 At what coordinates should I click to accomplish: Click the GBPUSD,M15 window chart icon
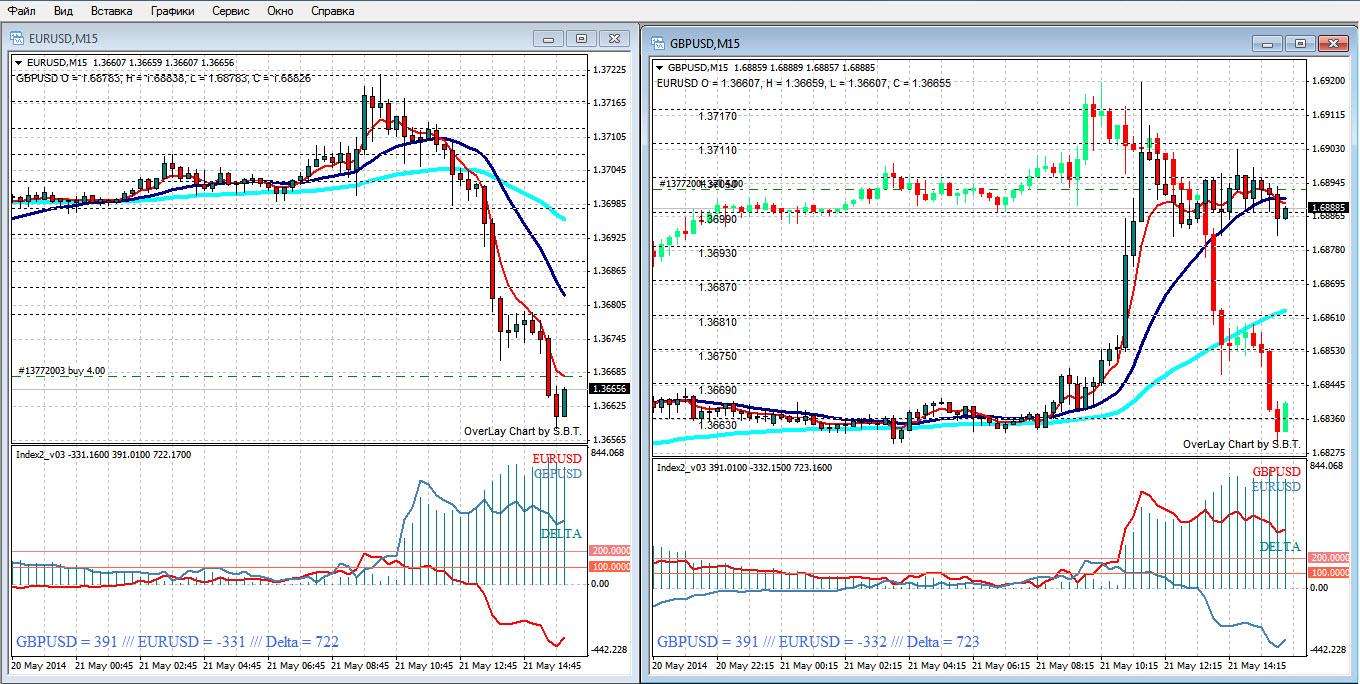[658, 43]
